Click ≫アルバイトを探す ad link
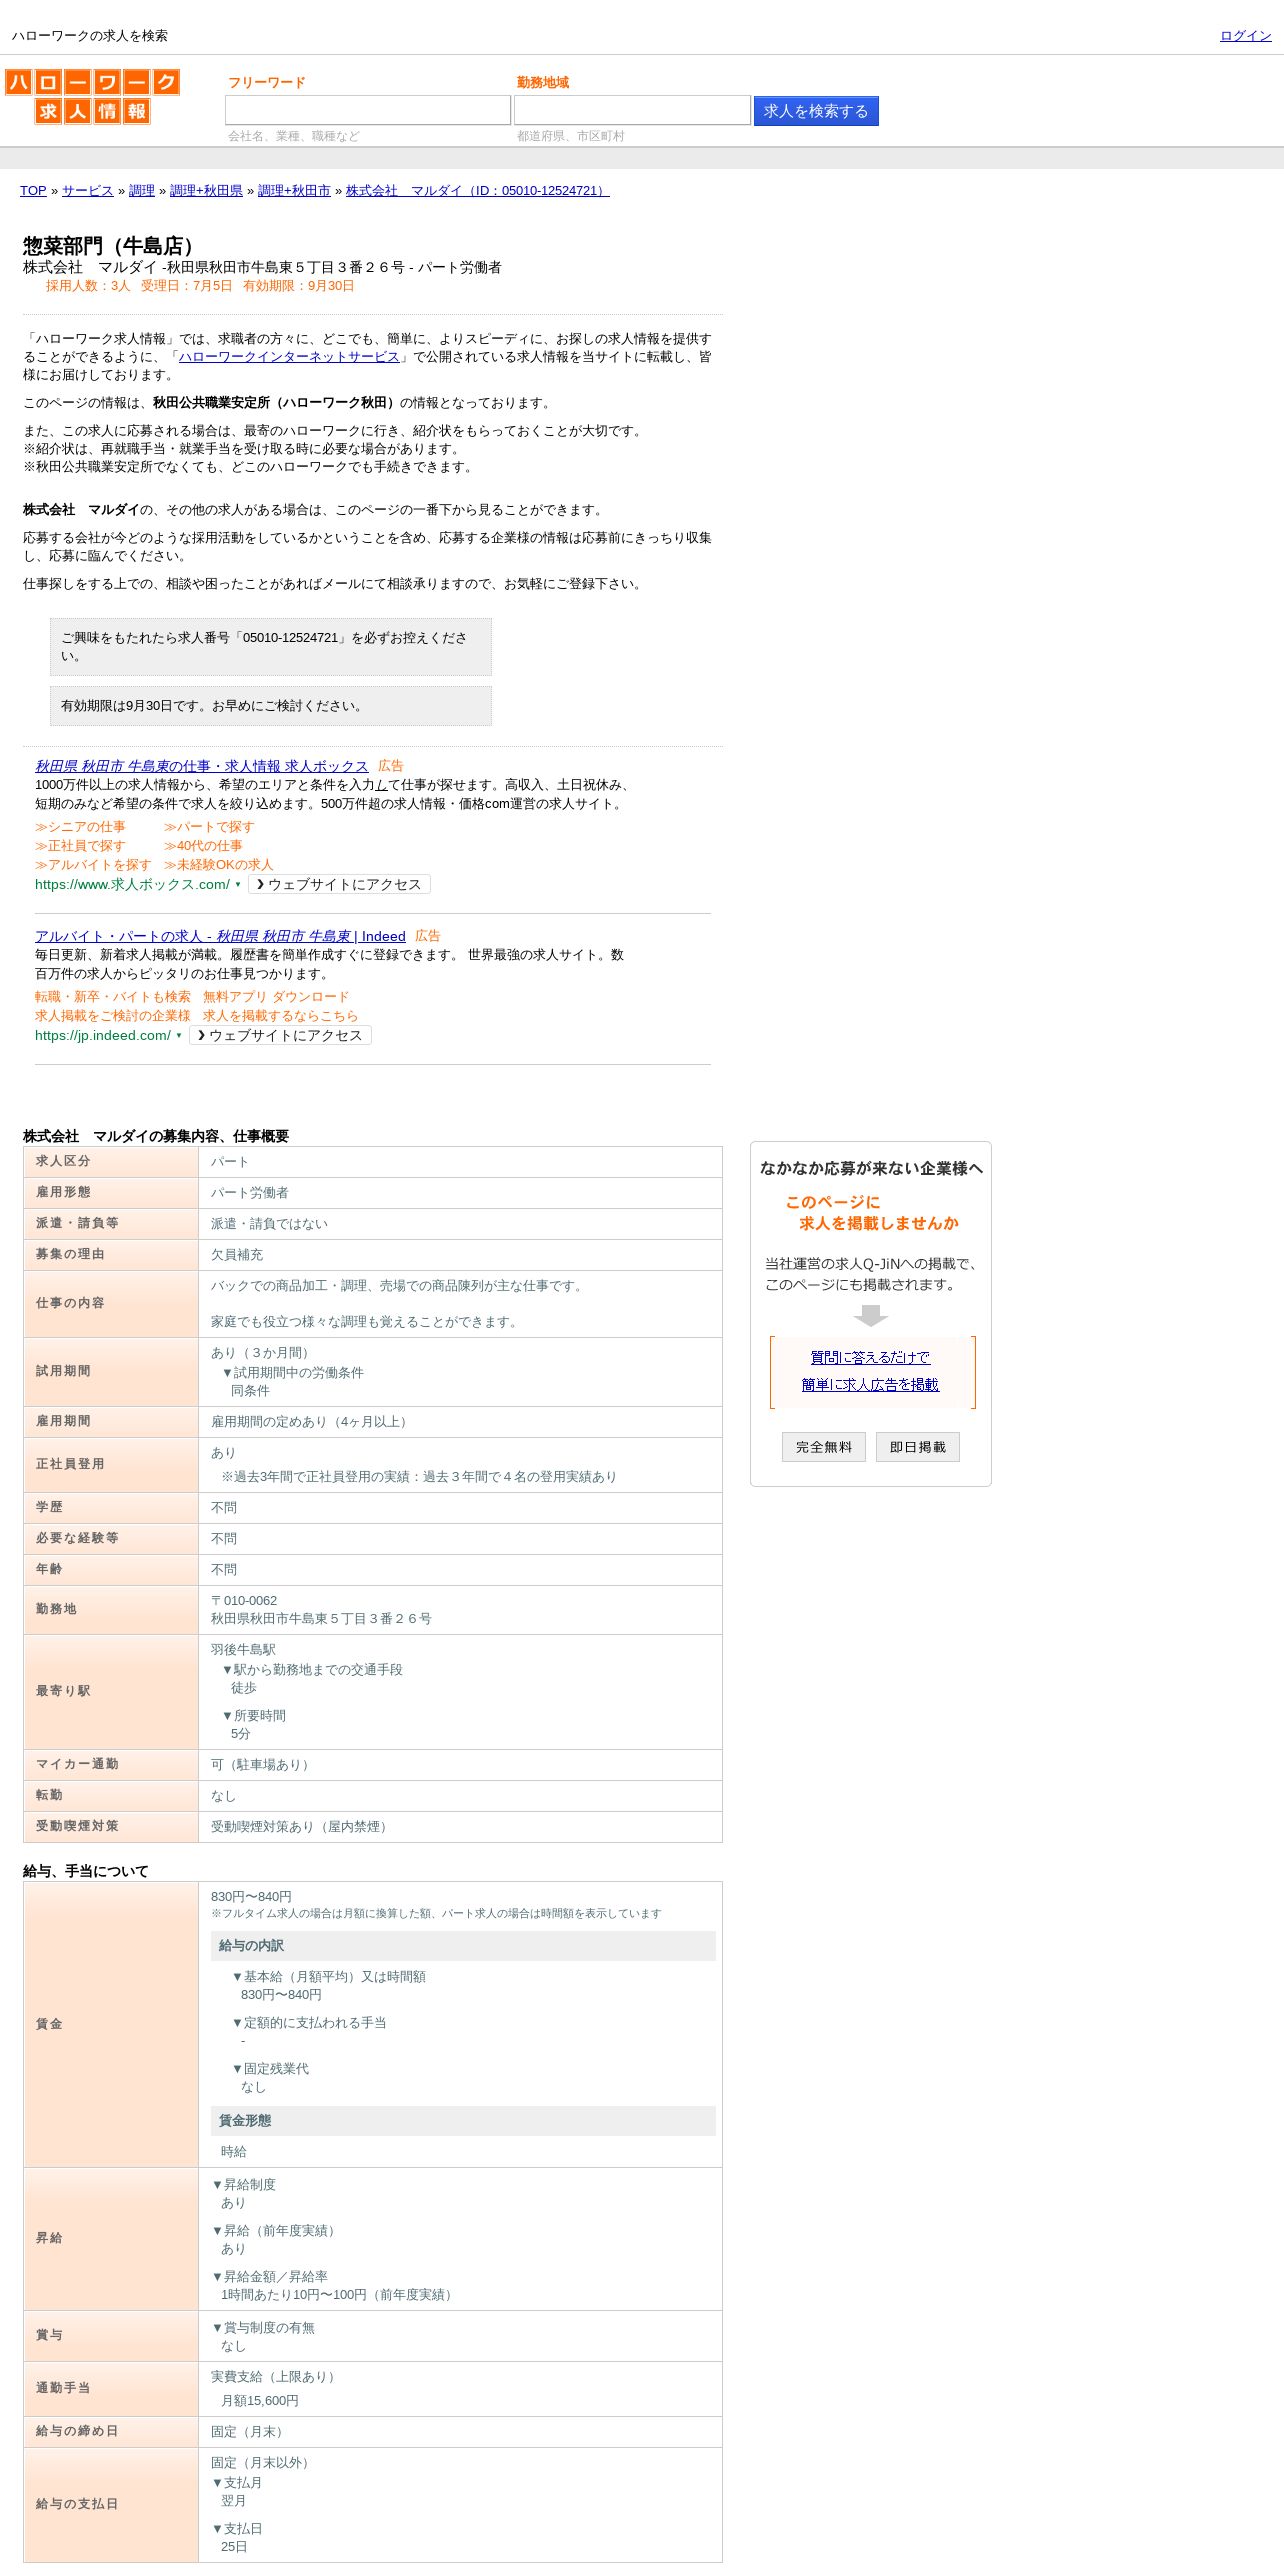Screen dimensions: 1284x2568 point(93,865)
